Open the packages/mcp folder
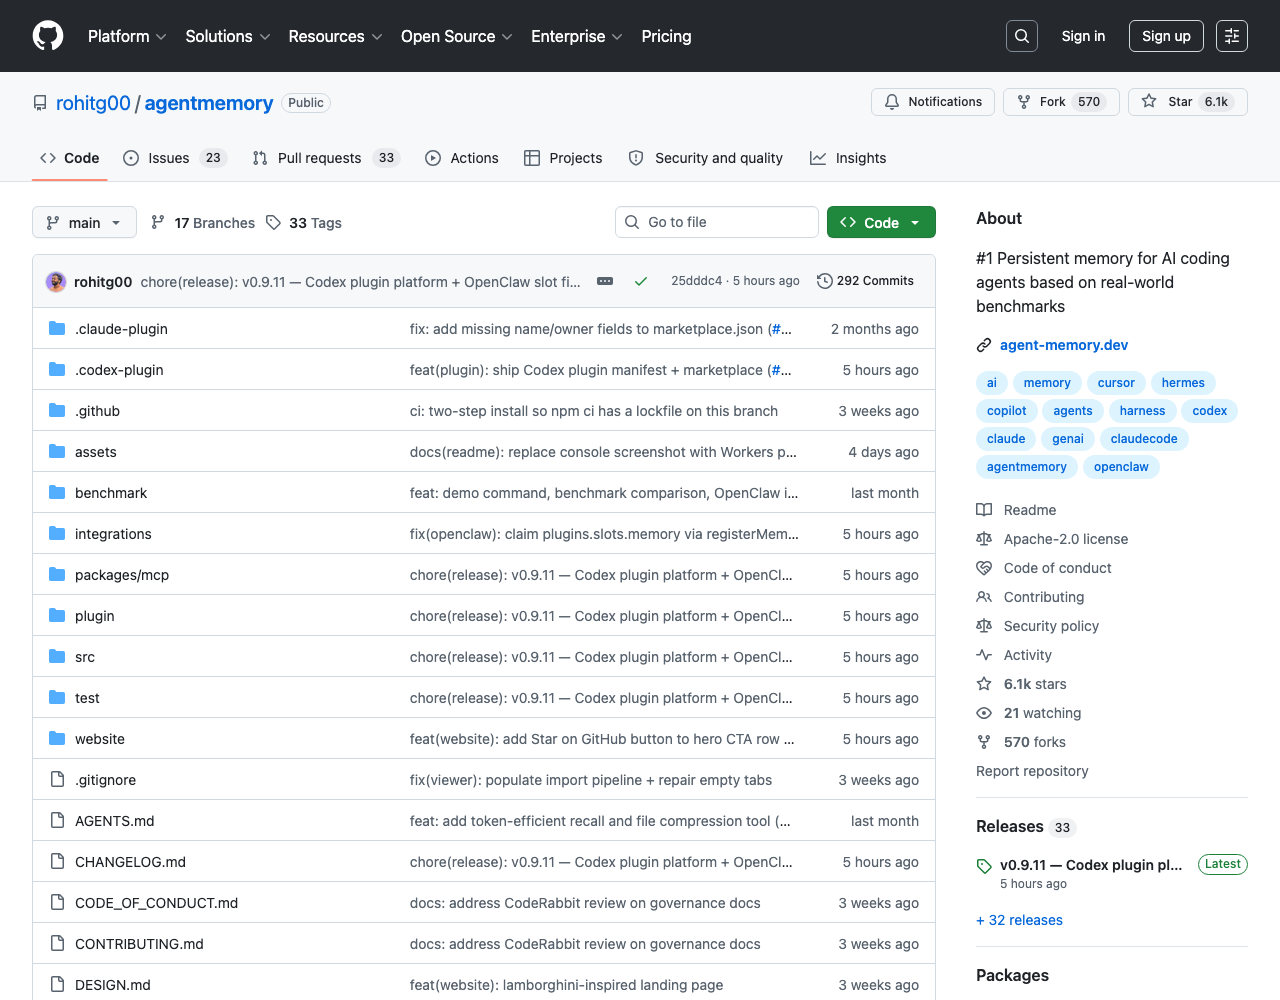The height and width of the screenshot is (1000, 1280). pyautogui.click(x=122, y=575)
